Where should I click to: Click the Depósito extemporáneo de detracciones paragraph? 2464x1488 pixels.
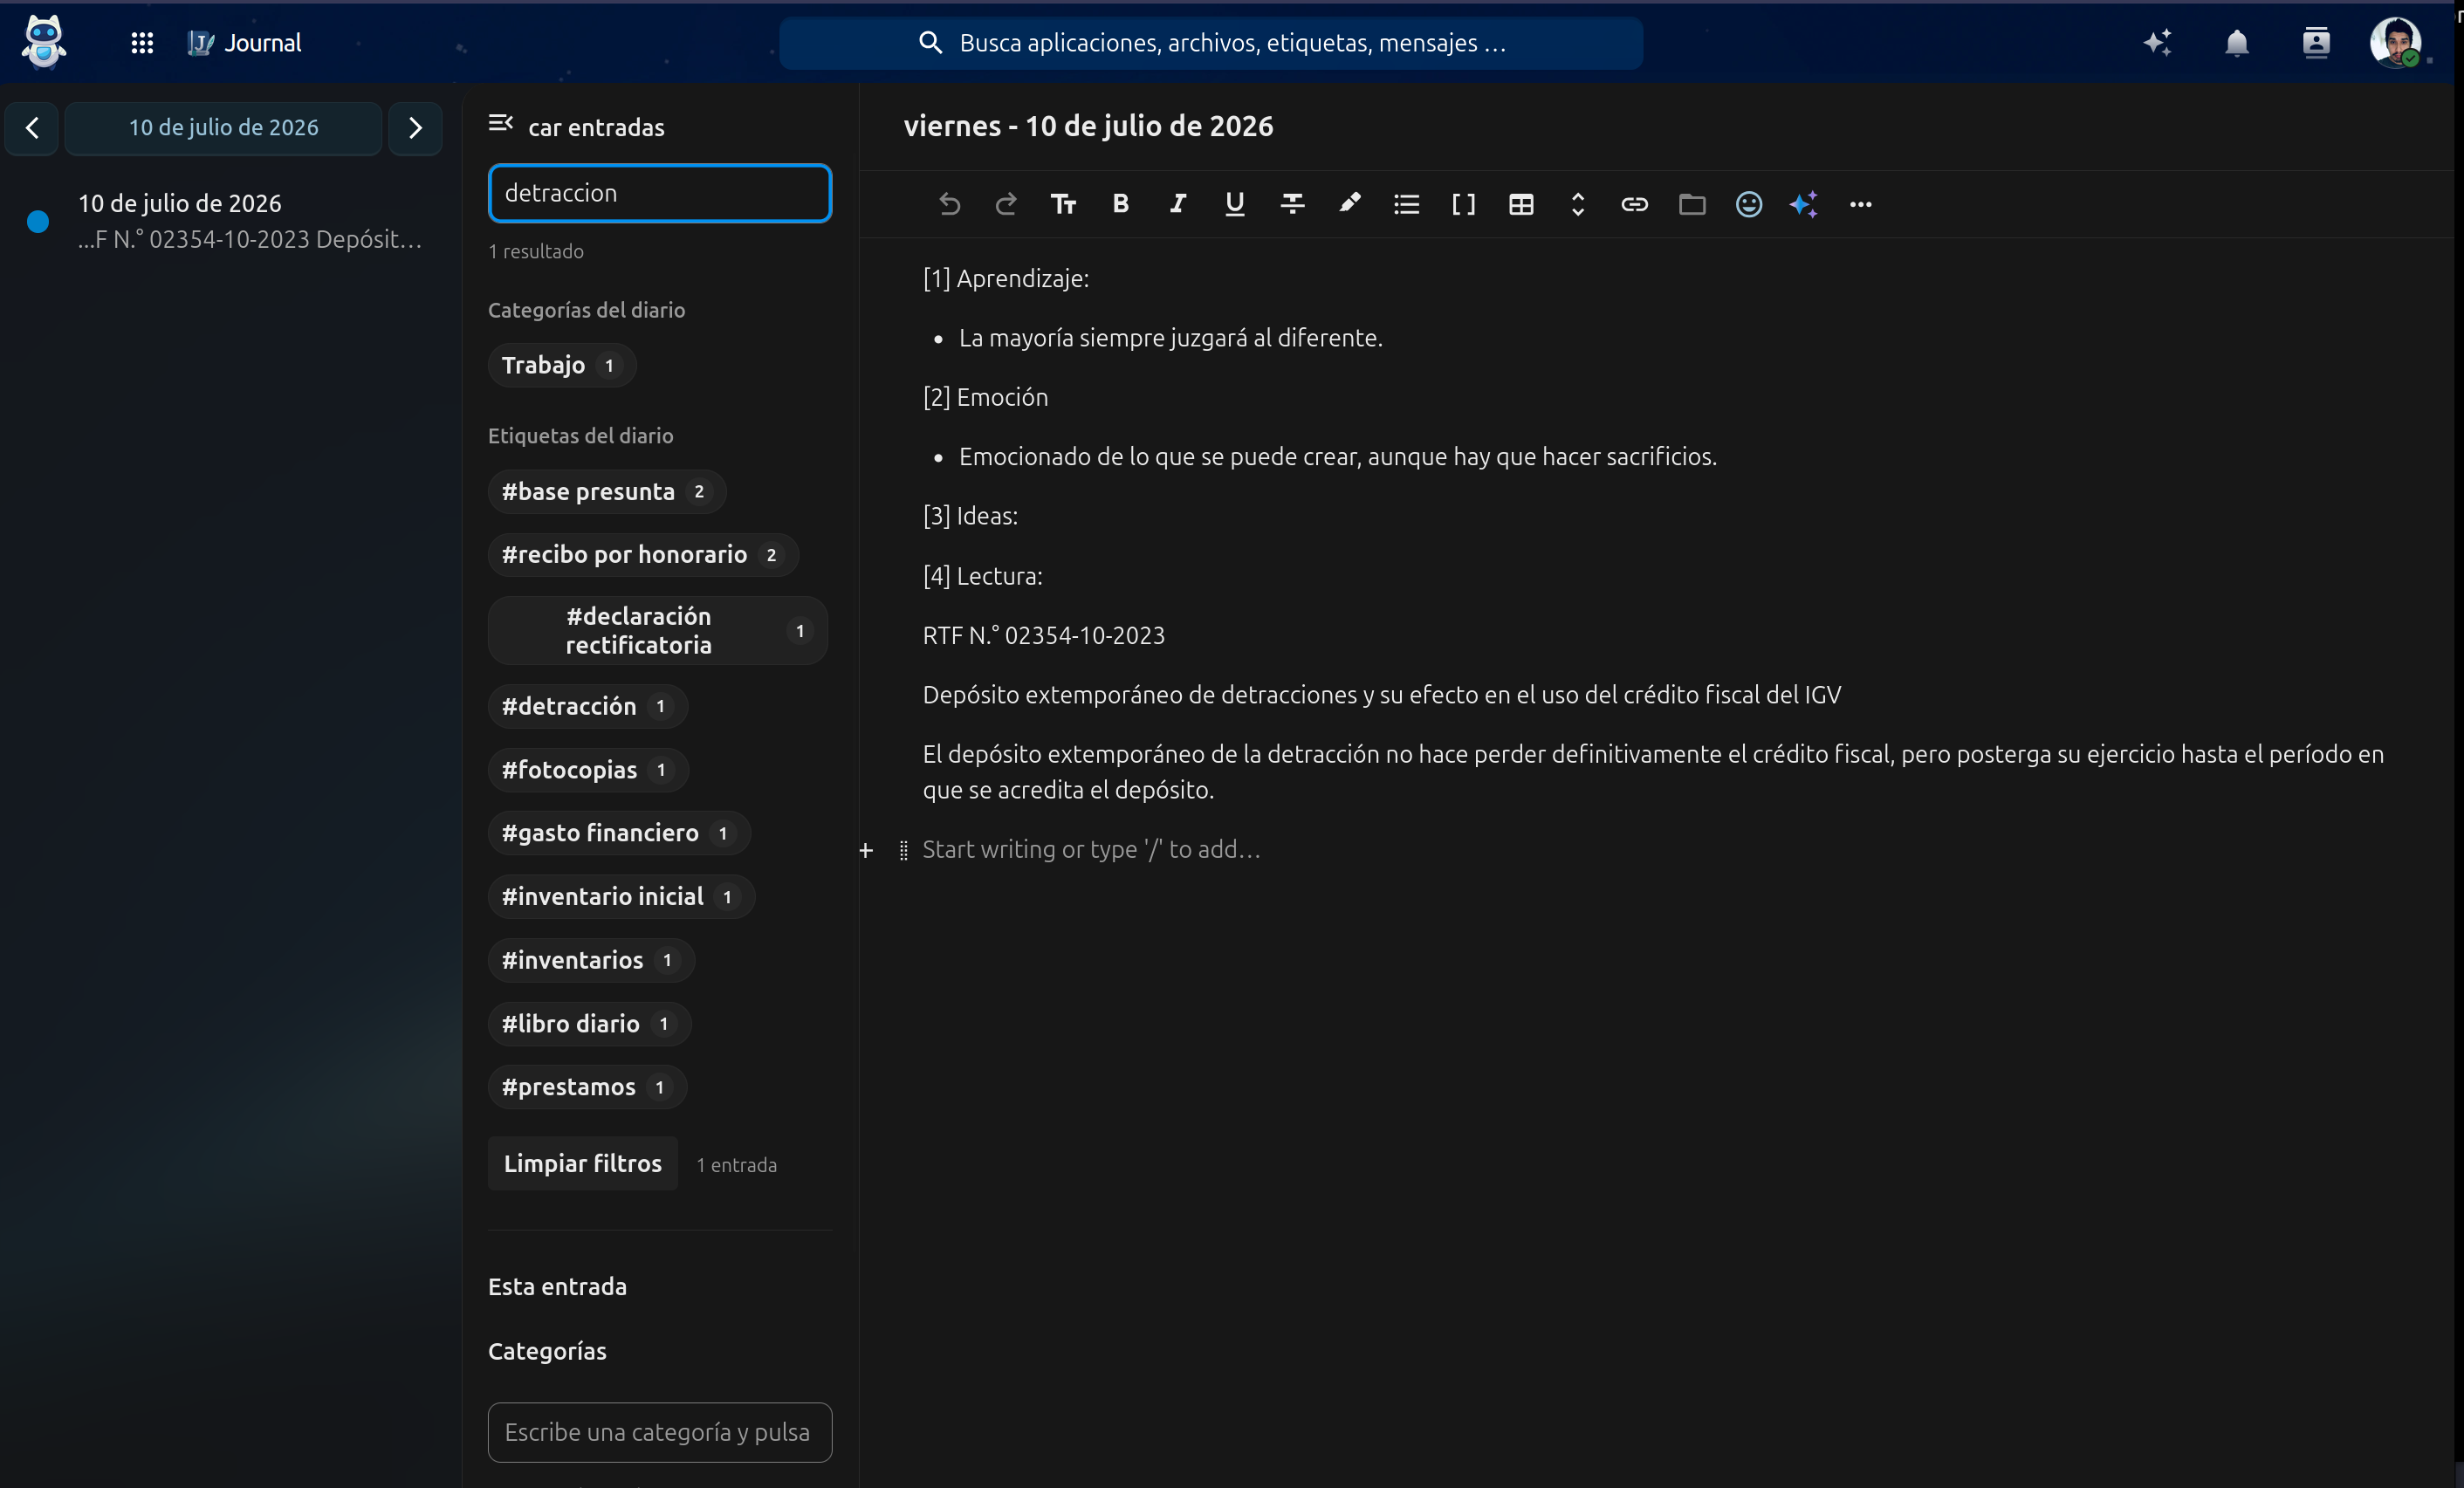tap(1382, 695)
